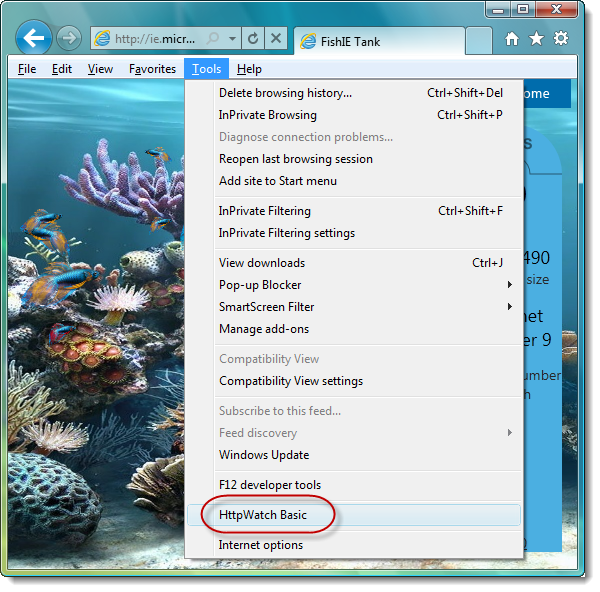Open the address bar dropdown arrow
The height and width of the screenshot is (592, 600).
click(232, 39)
